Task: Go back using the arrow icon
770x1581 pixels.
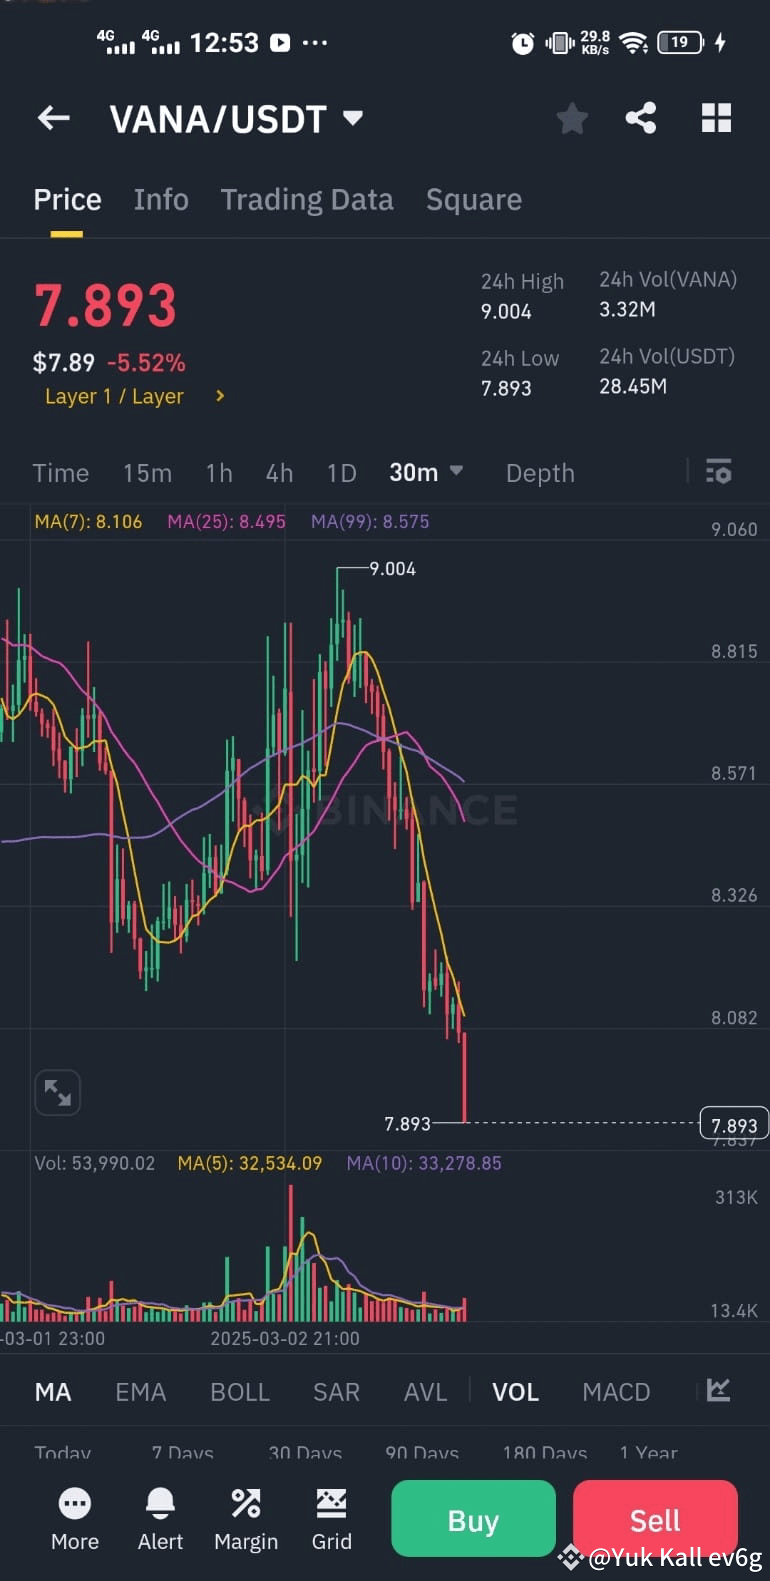Action: (x=53, y=118)
